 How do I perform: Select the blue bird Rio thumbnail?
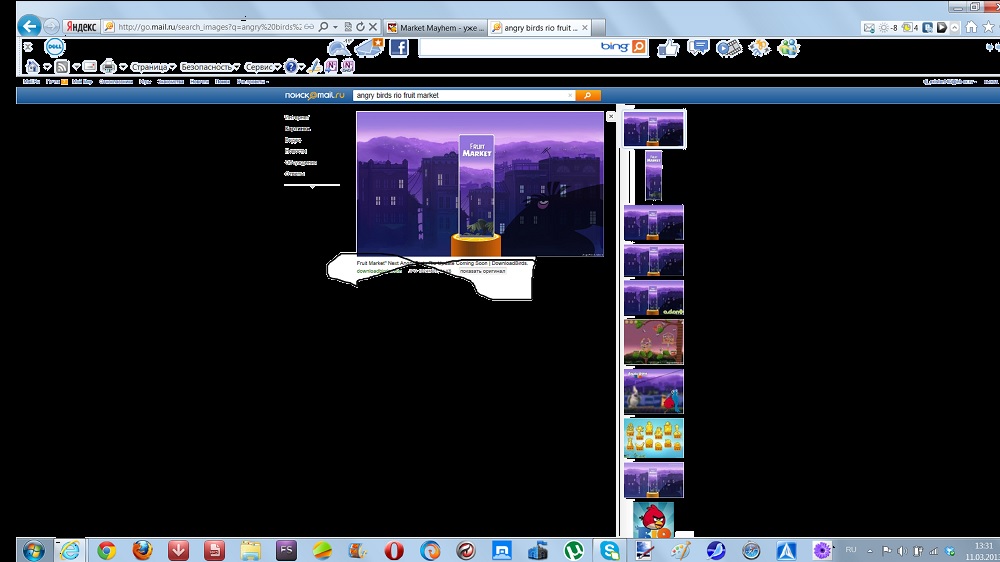click(654, 391)
